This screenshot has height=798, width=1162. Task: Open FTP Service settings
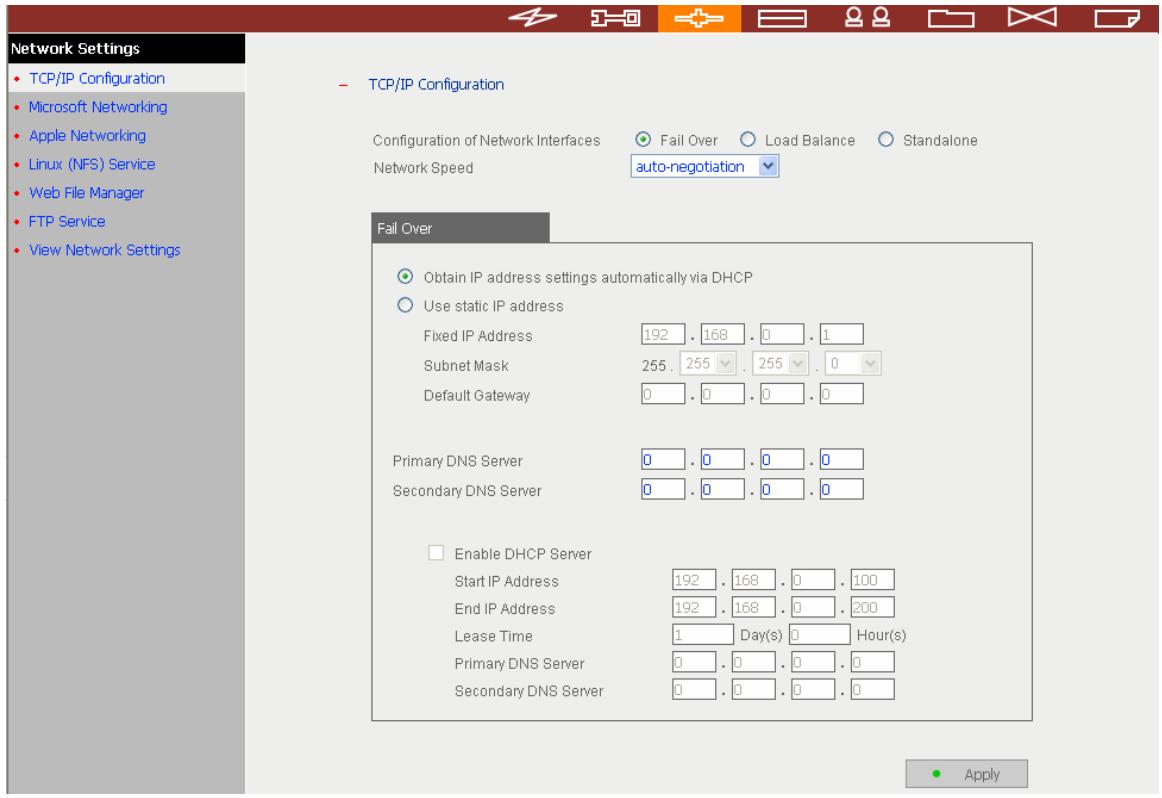67,221
